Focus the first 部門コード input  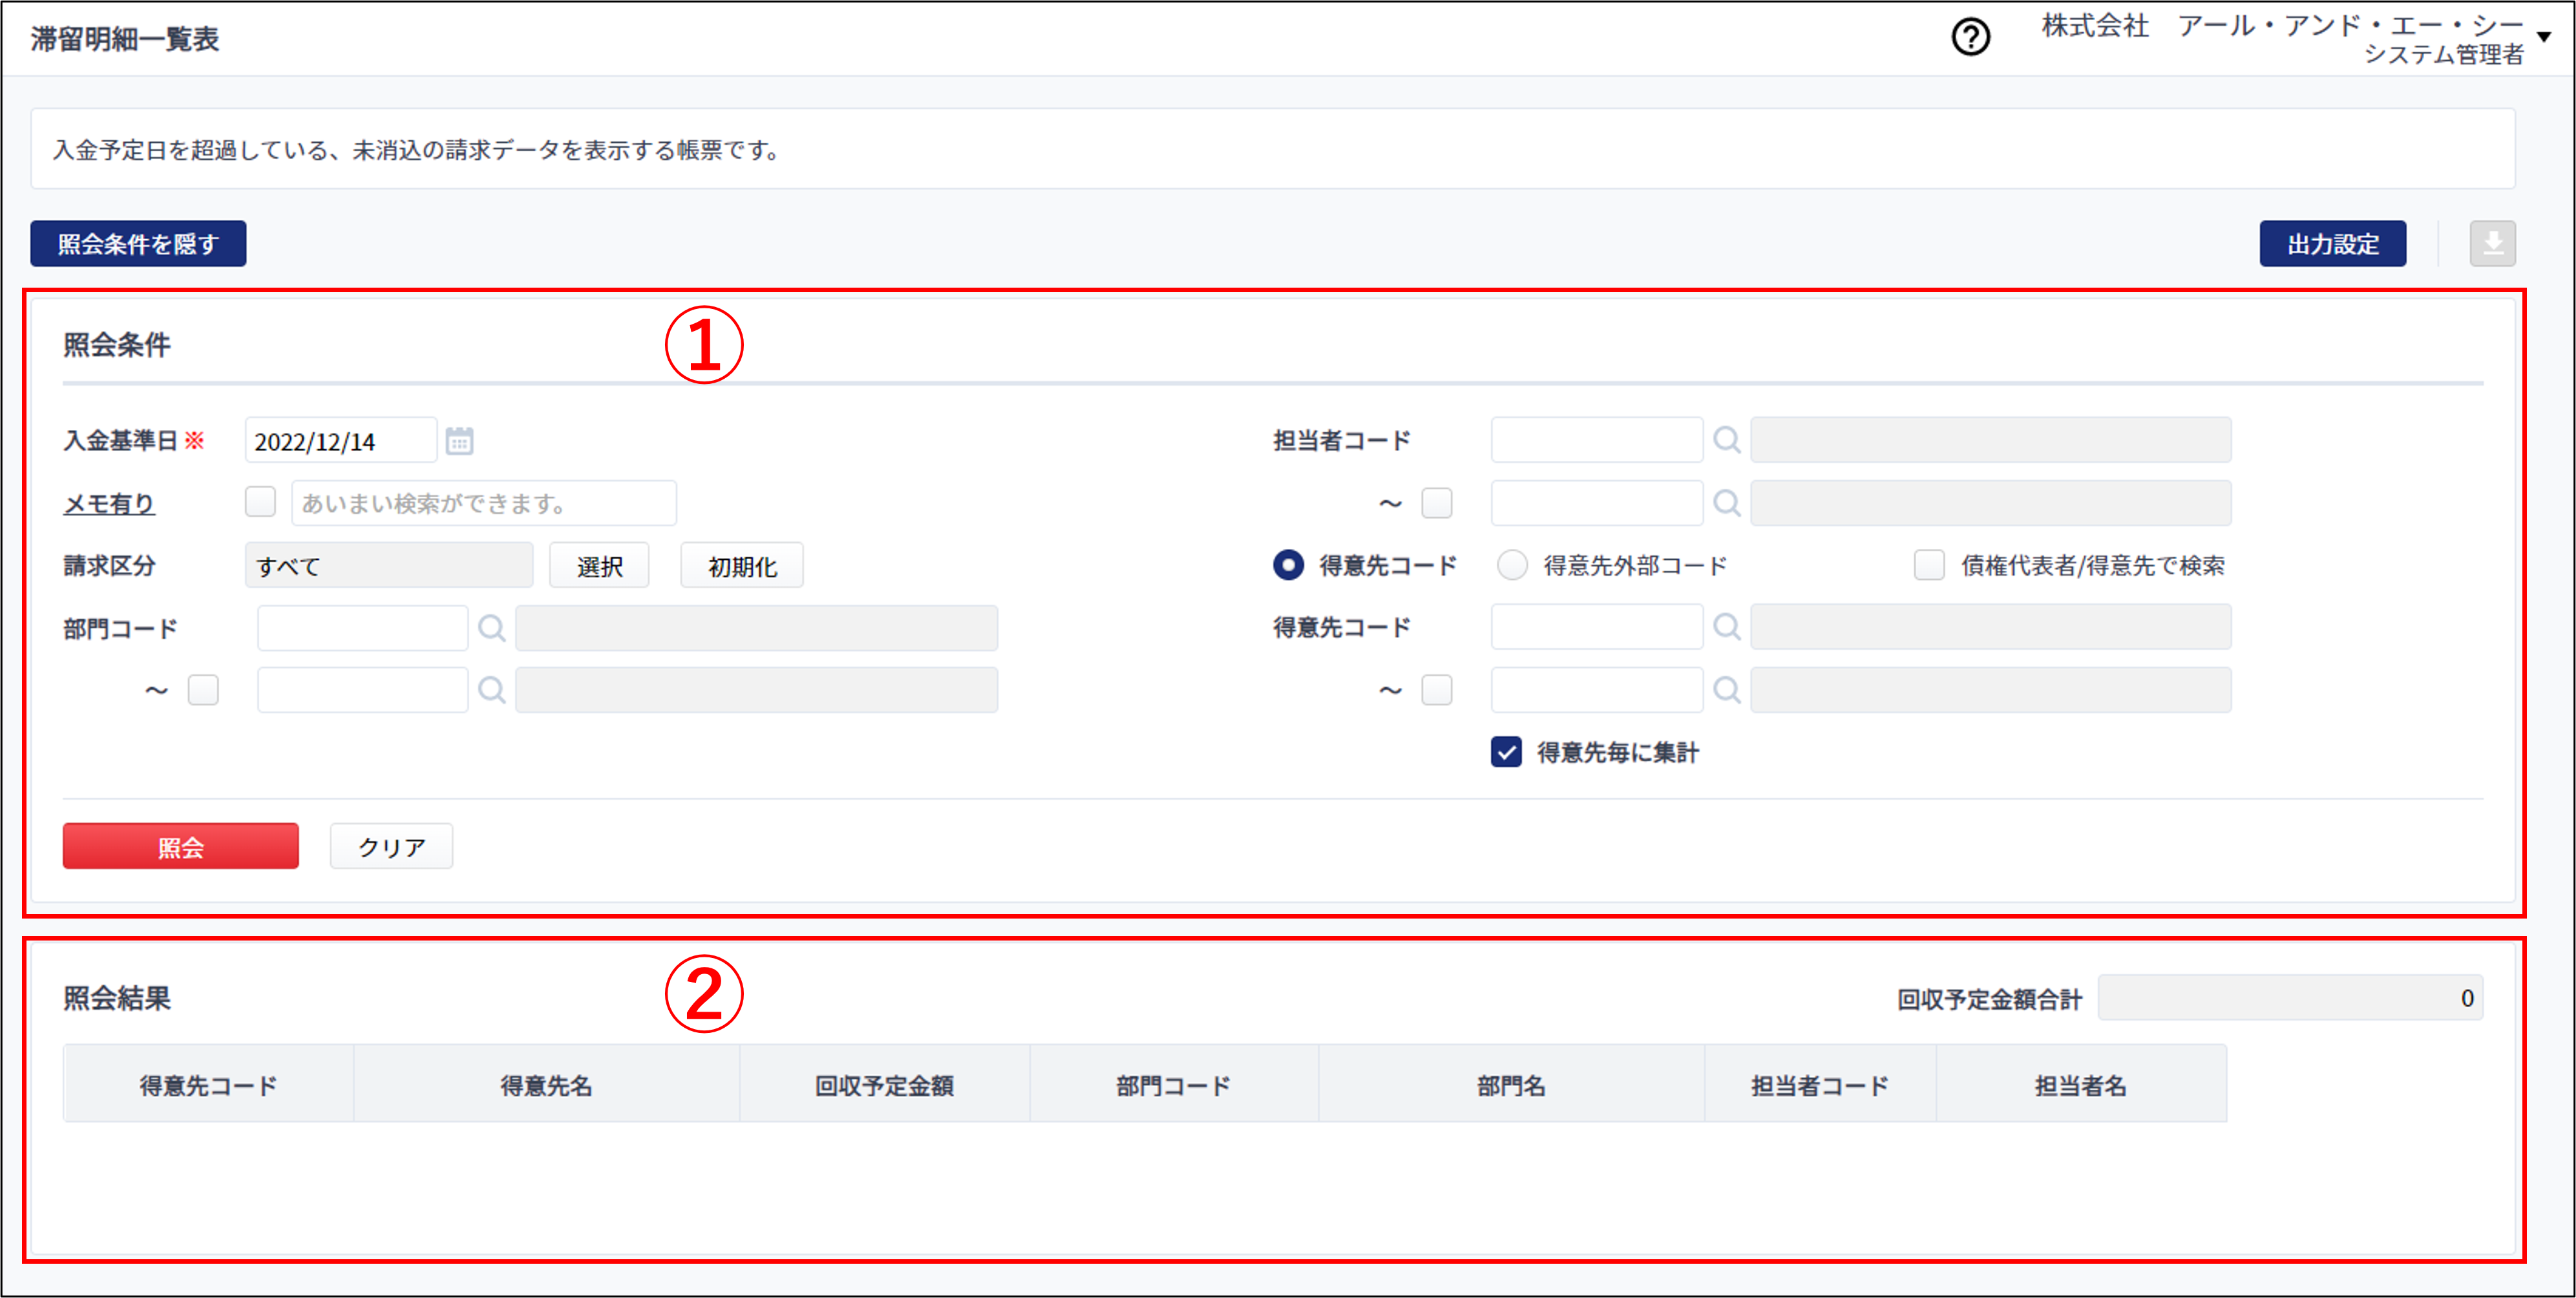(x=363, y=628)
